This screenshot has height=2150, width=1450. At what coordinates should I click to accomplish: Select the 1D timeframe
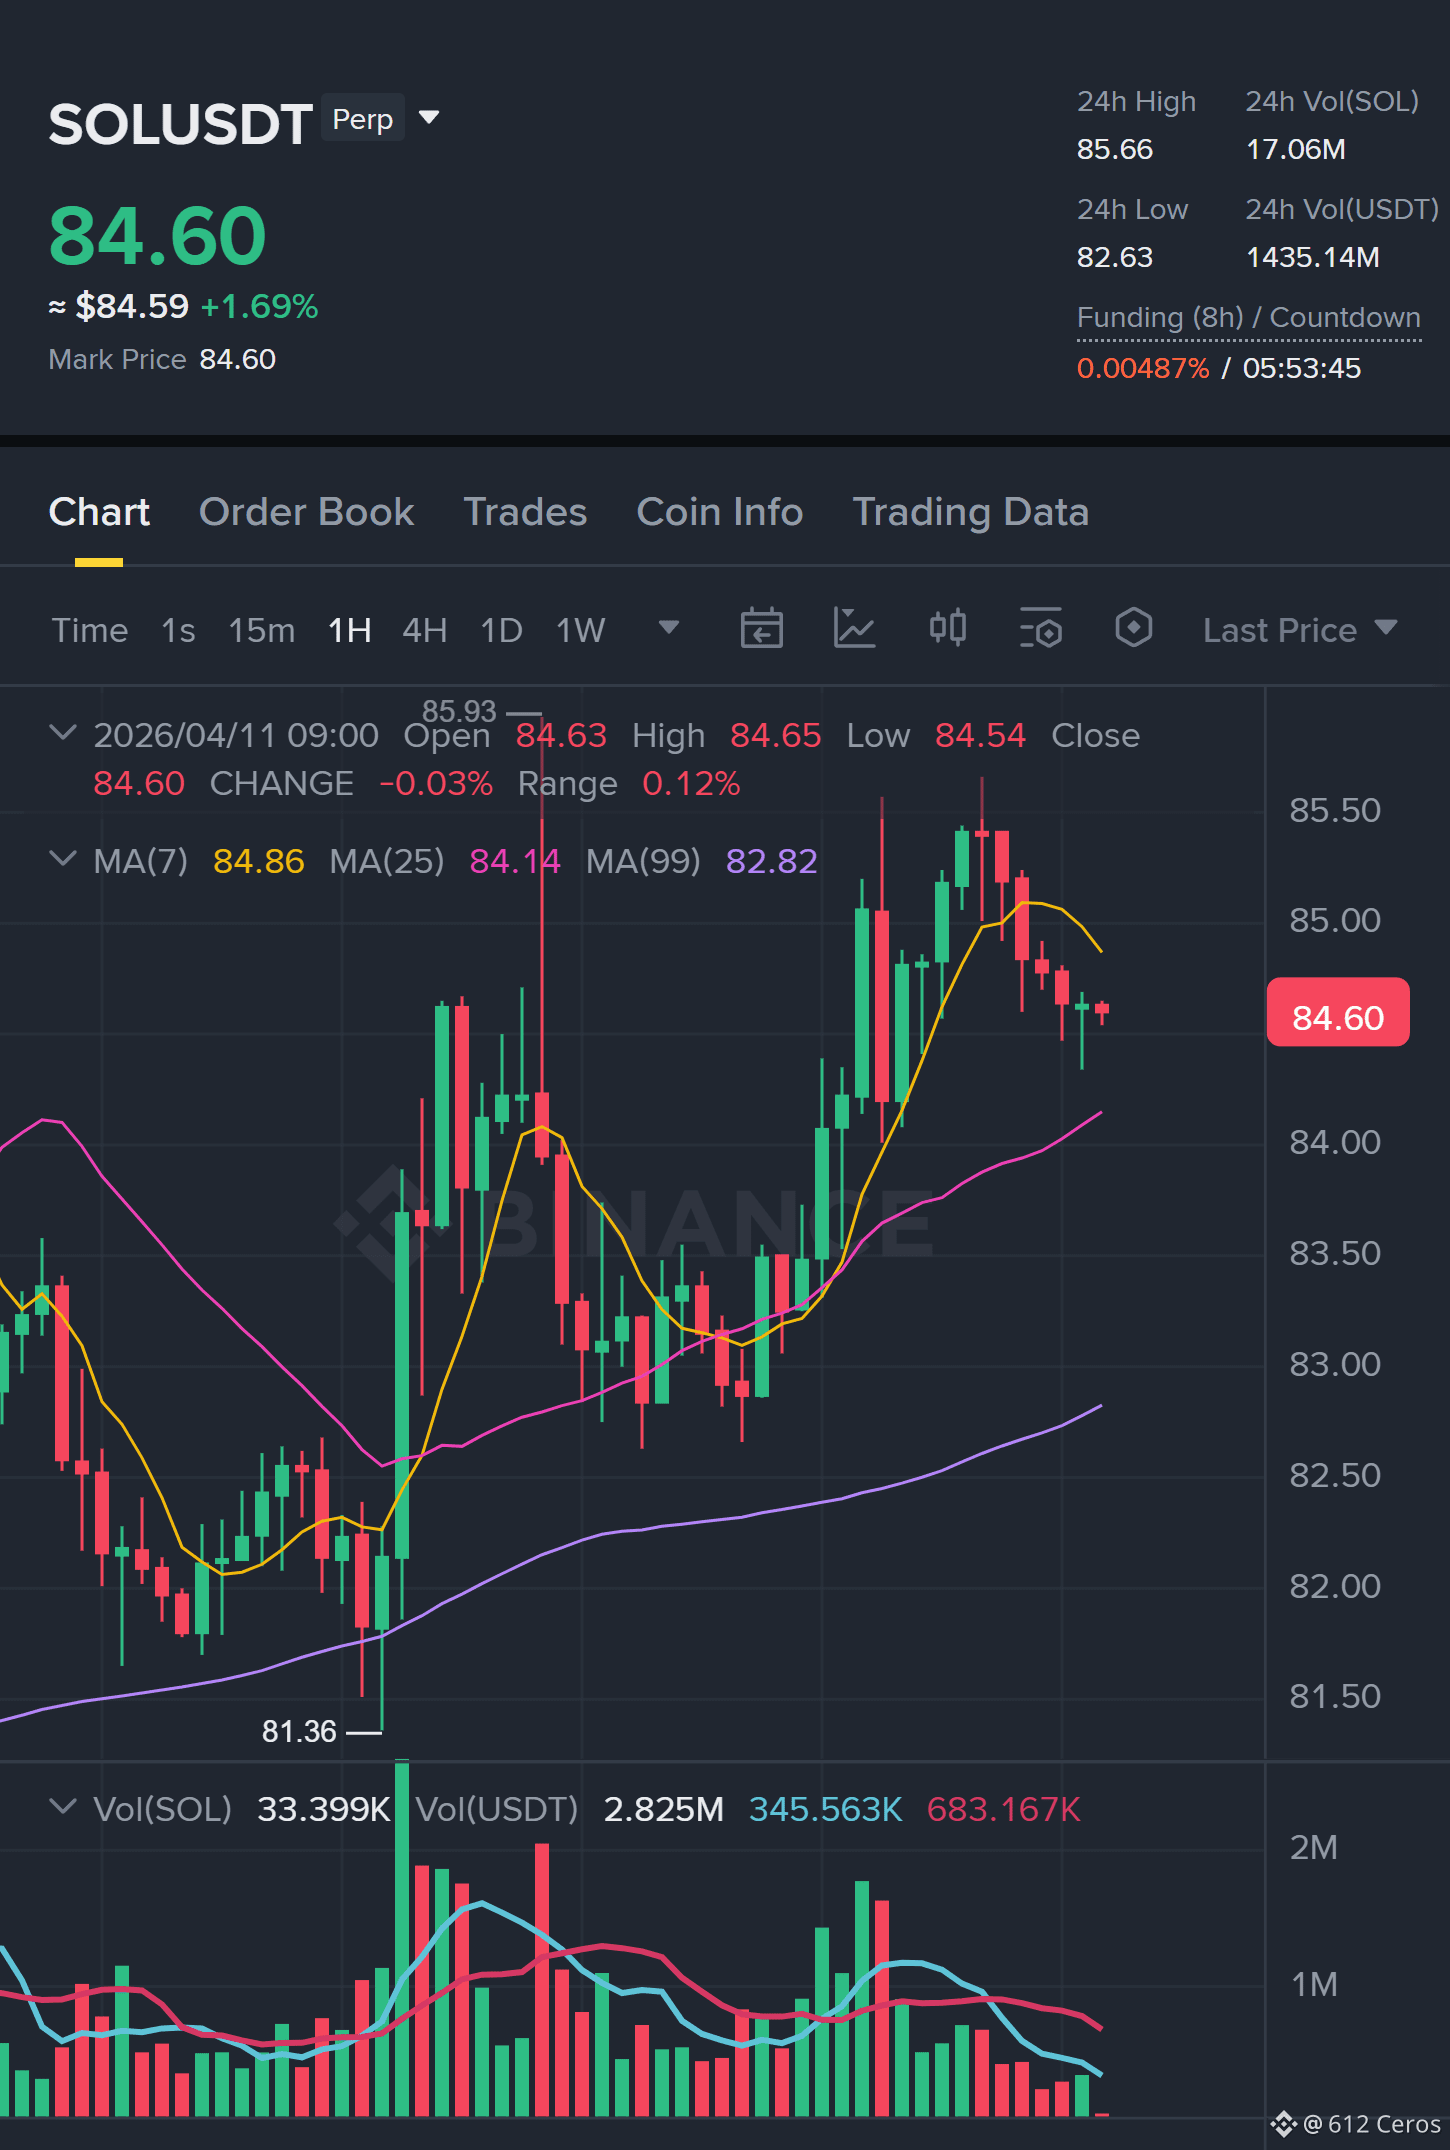pyautogui.click(x=501, y=630)
